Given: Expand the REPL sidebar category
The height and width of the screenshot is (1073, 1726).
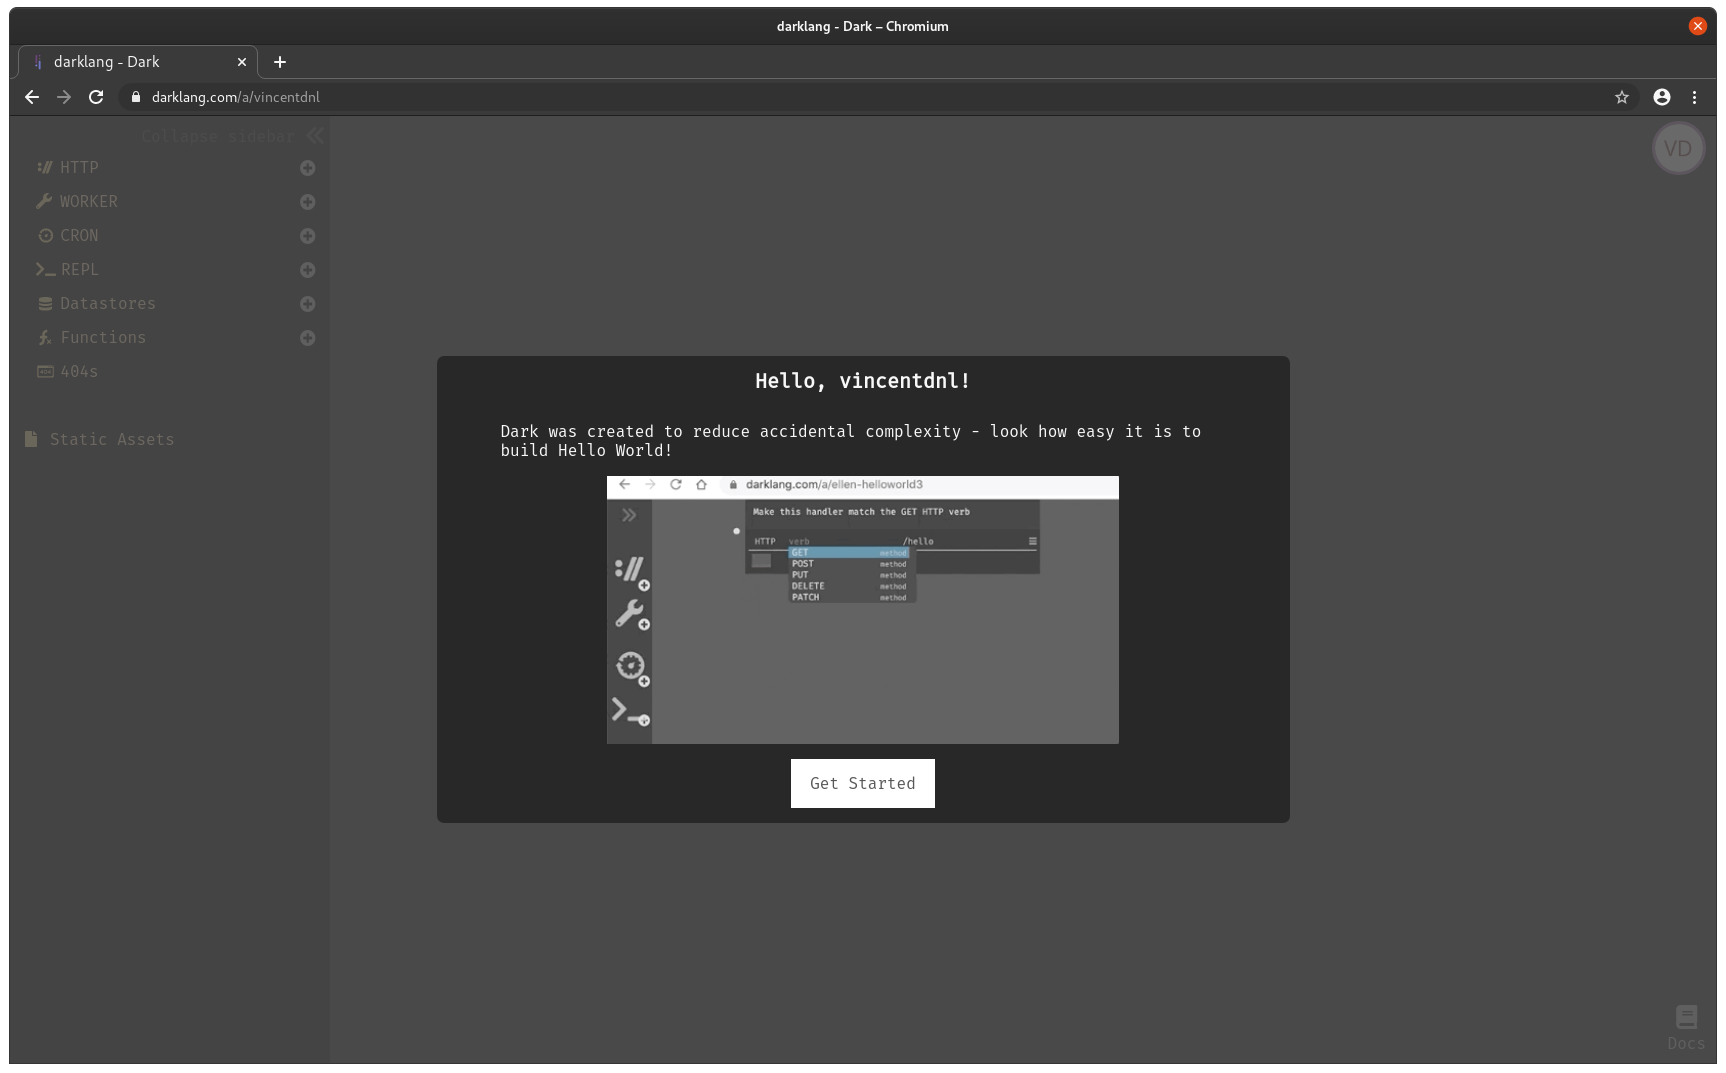Looking at the screenshot, I should [68, 270].
